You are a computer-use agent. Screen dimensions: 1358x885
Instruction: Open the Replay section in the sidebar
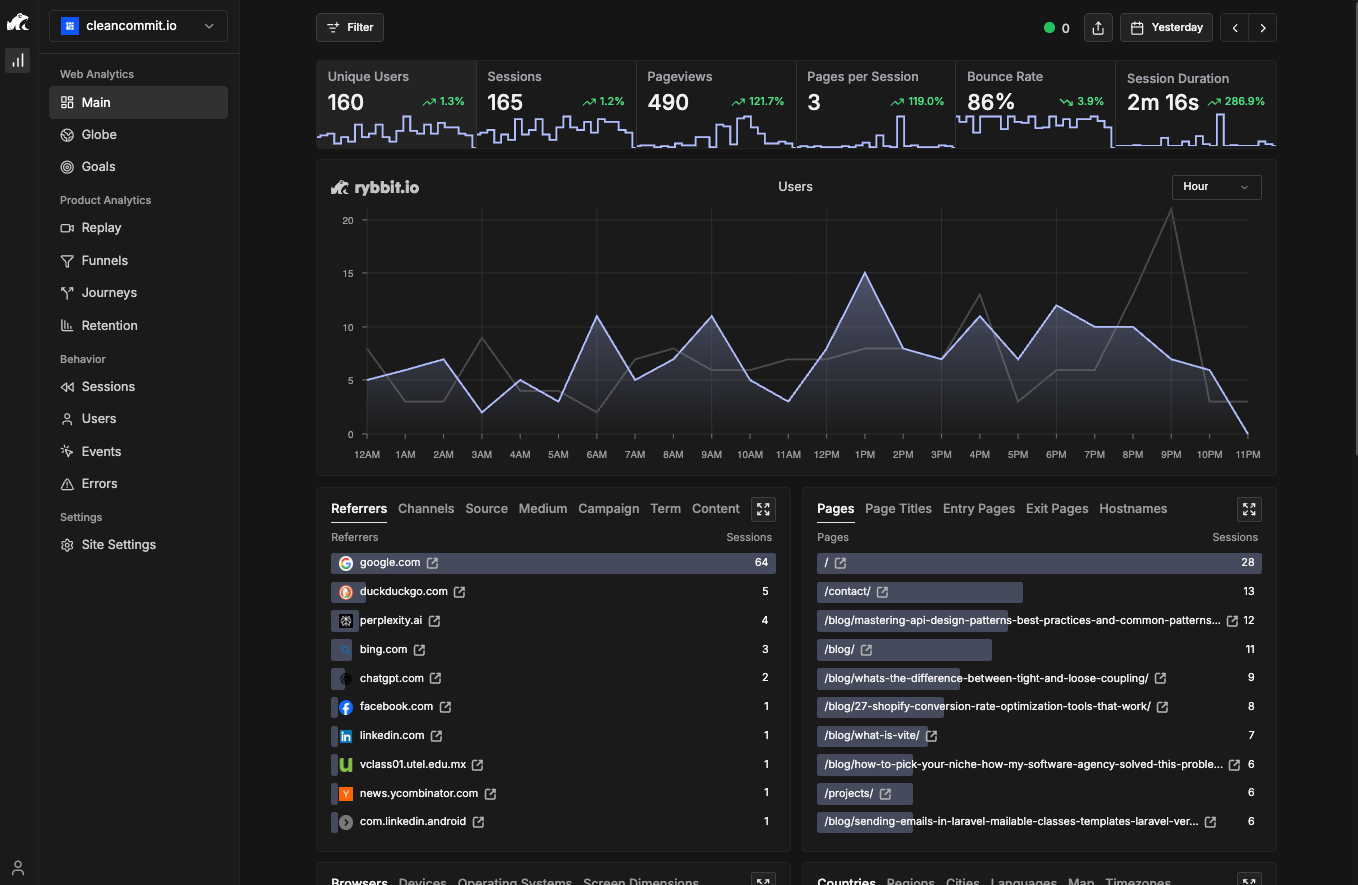click(100, 227)
